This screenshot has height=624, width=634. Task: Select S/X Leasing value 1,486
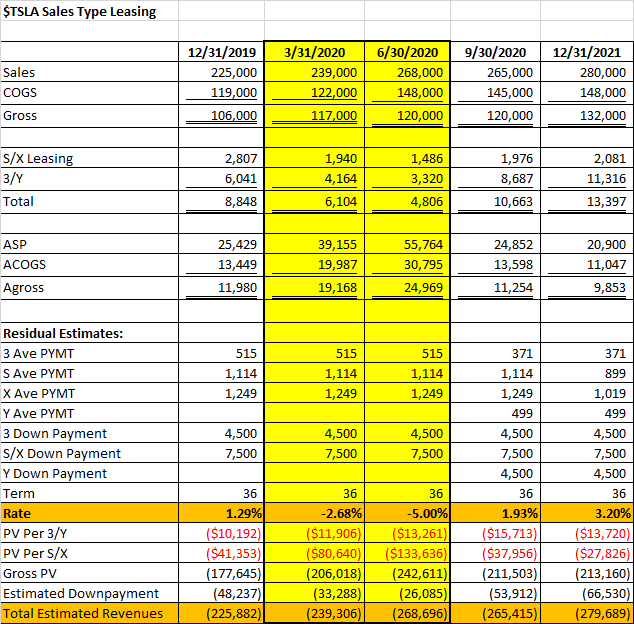(427, 159)
